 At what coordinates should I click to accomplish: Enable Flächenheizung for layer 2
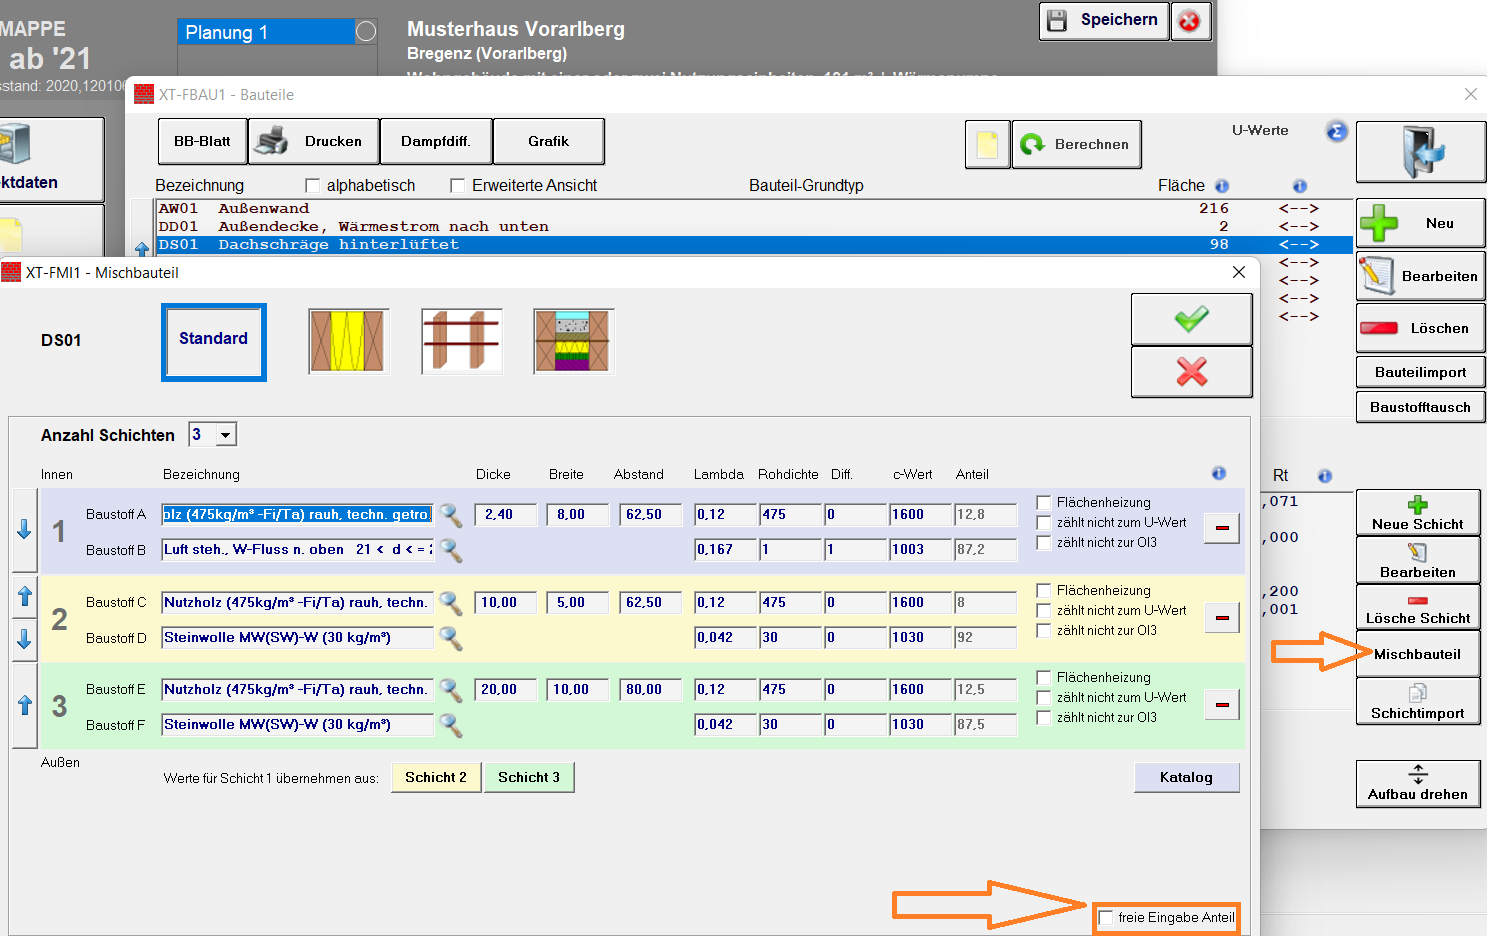[x=1044, y=591]
